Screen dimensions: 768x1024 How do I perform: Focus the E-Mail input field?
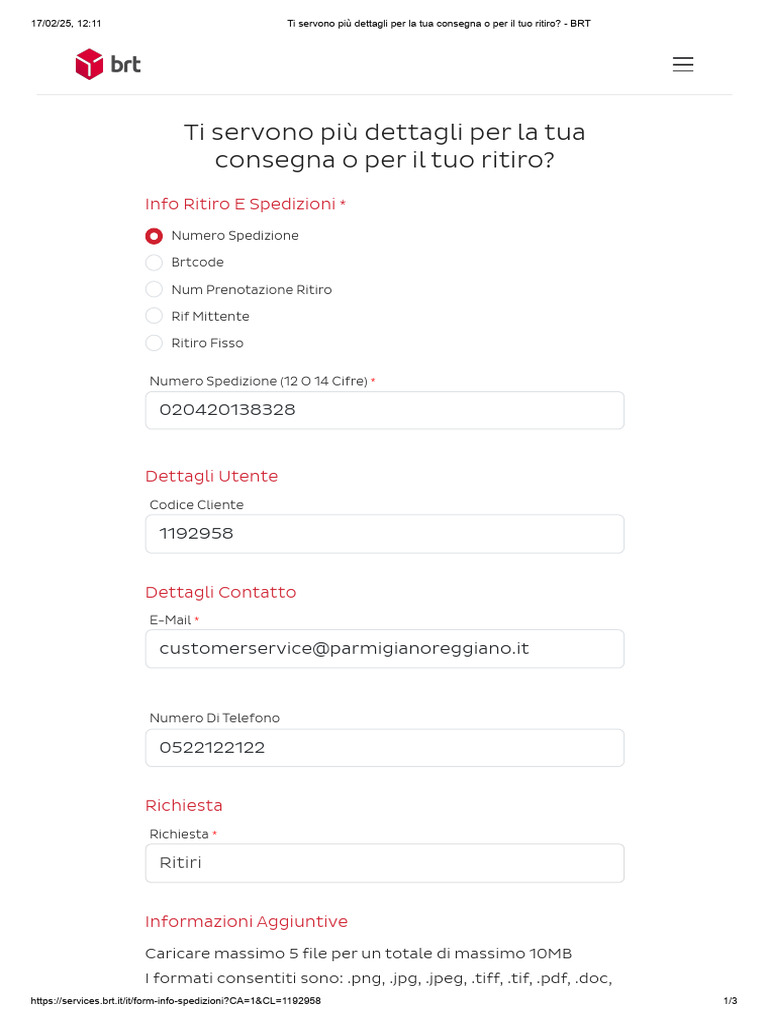384,649
